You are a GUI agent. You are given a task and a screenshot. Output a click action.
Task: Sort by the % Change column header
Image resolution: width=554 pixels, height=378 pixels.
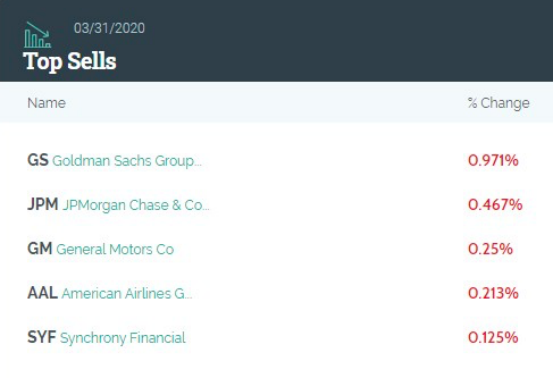click(x=499, y=103)
